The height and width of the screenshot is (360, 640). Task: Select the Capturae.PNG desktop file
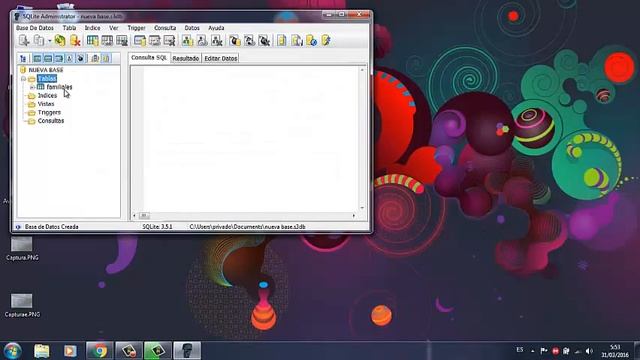coord(22,306)
